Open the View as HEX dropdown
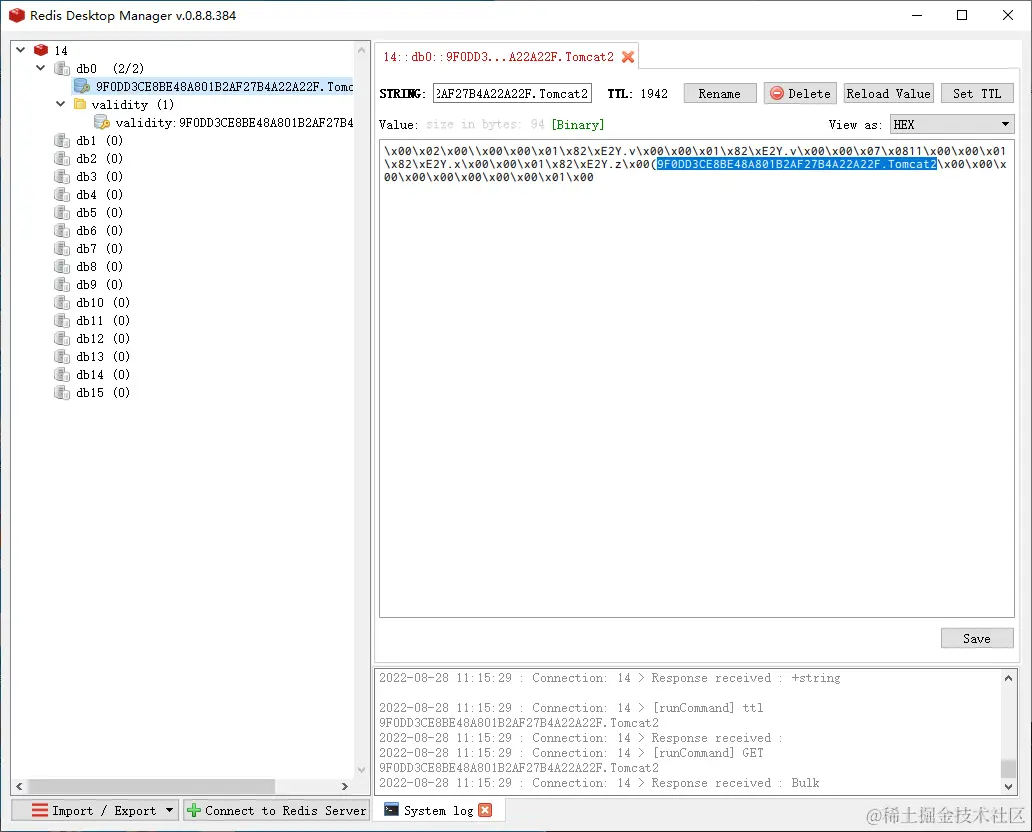Image resolution: width=1032 pixels, height=832 pixels. [952, 124]
